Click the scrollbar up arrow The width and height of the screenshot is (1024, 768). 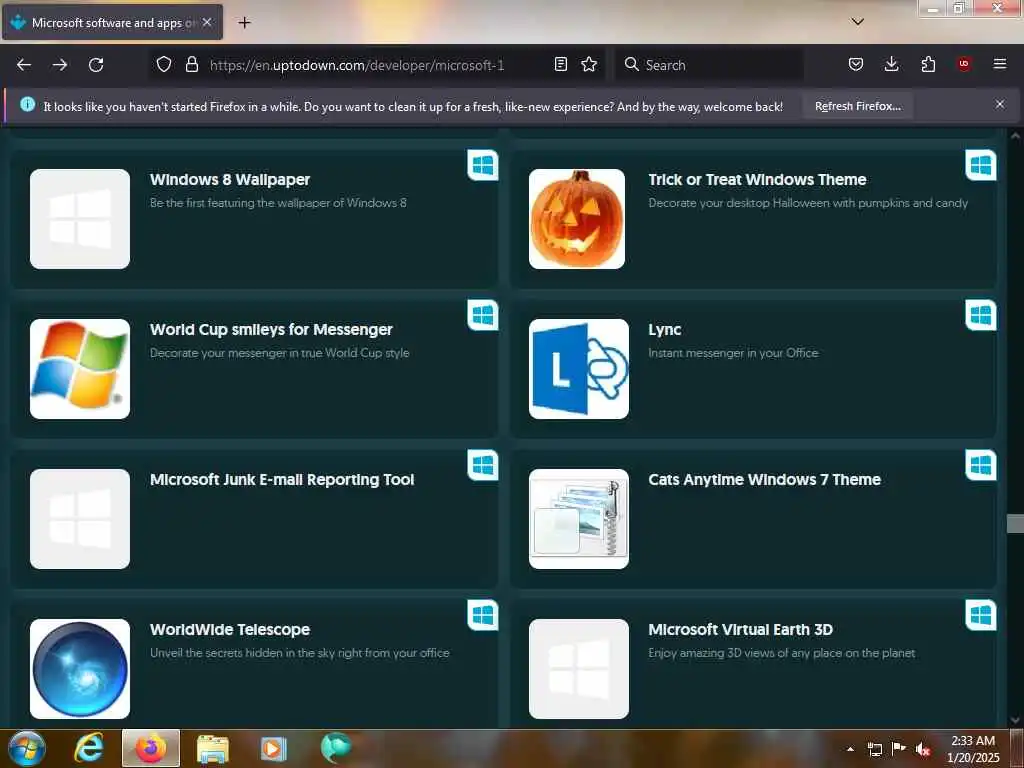(x=1015, y=136)
